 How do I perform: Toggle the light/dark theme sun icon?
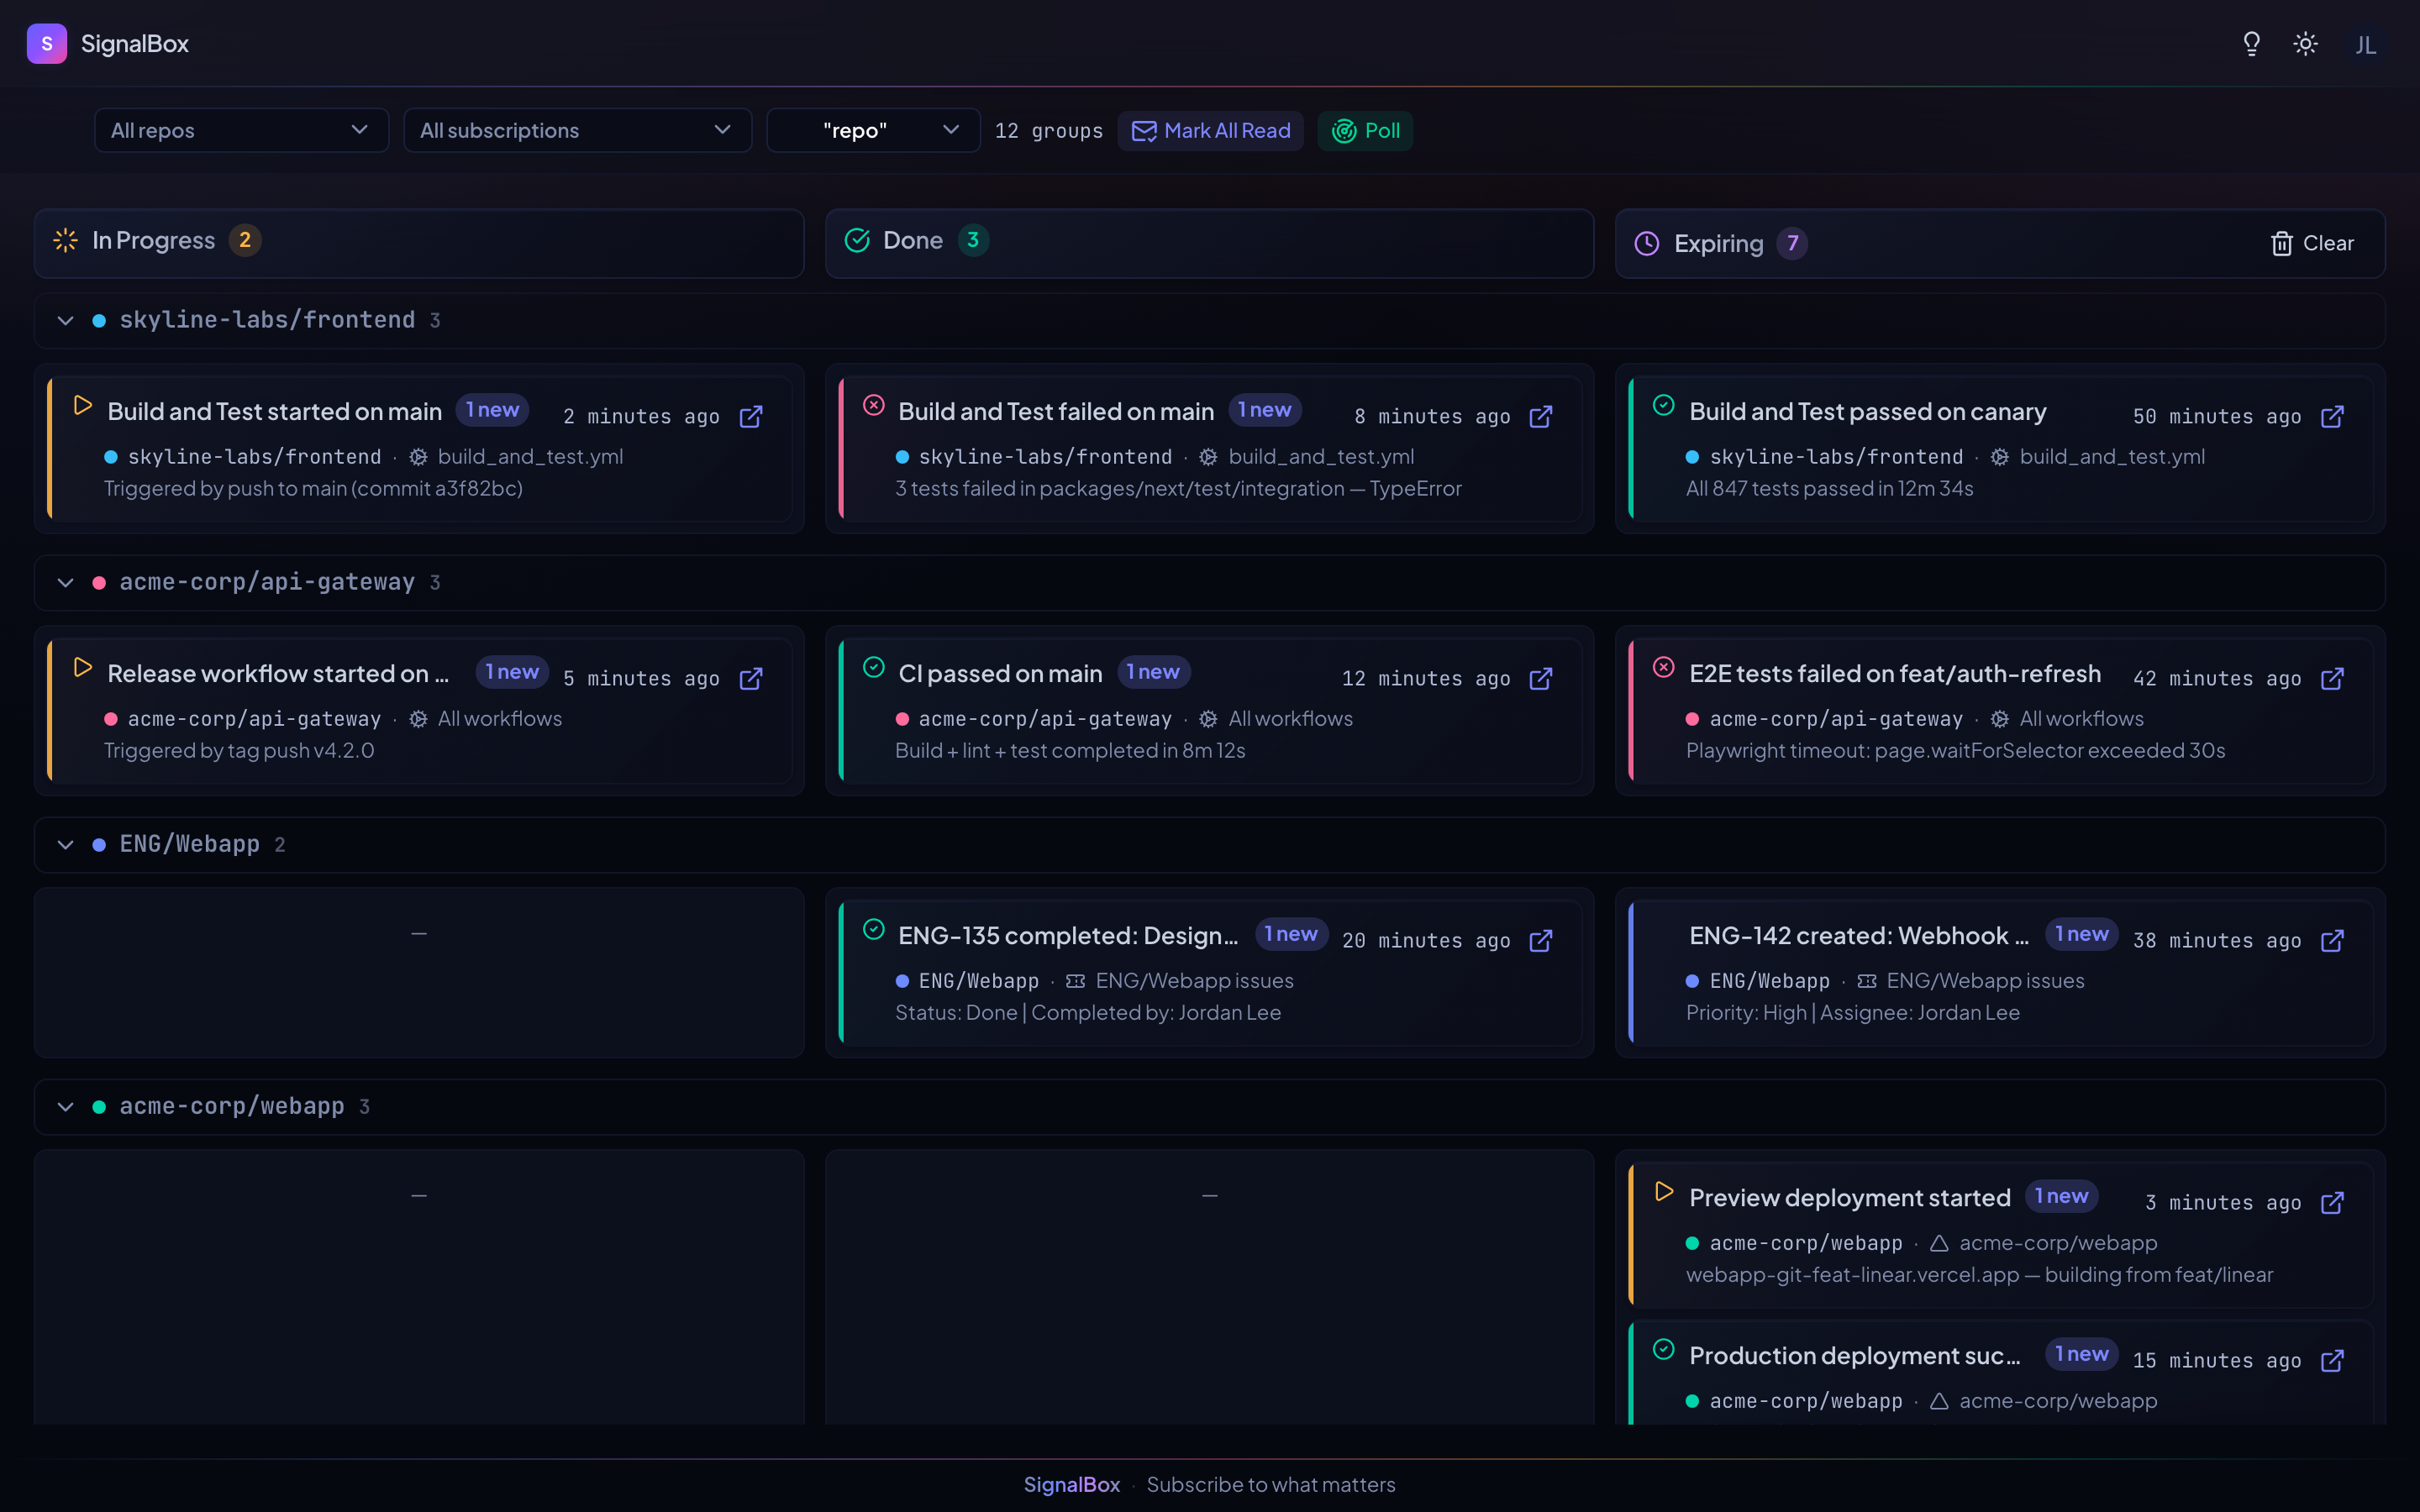point(2305,44)
